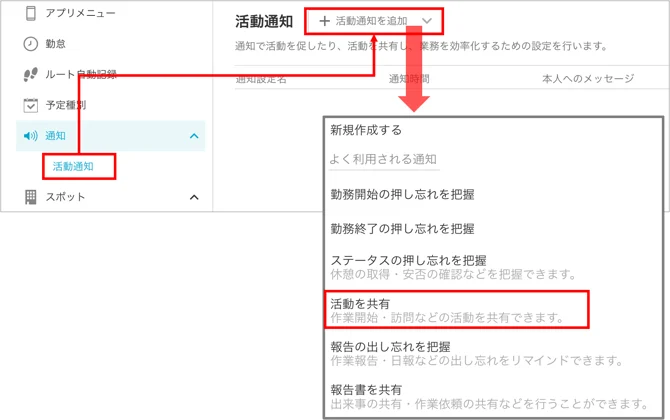Viewport: 670px width, 420px height.
Task: Open the 活動通知を追加 dropdown arrow
Action: point(426,21)
